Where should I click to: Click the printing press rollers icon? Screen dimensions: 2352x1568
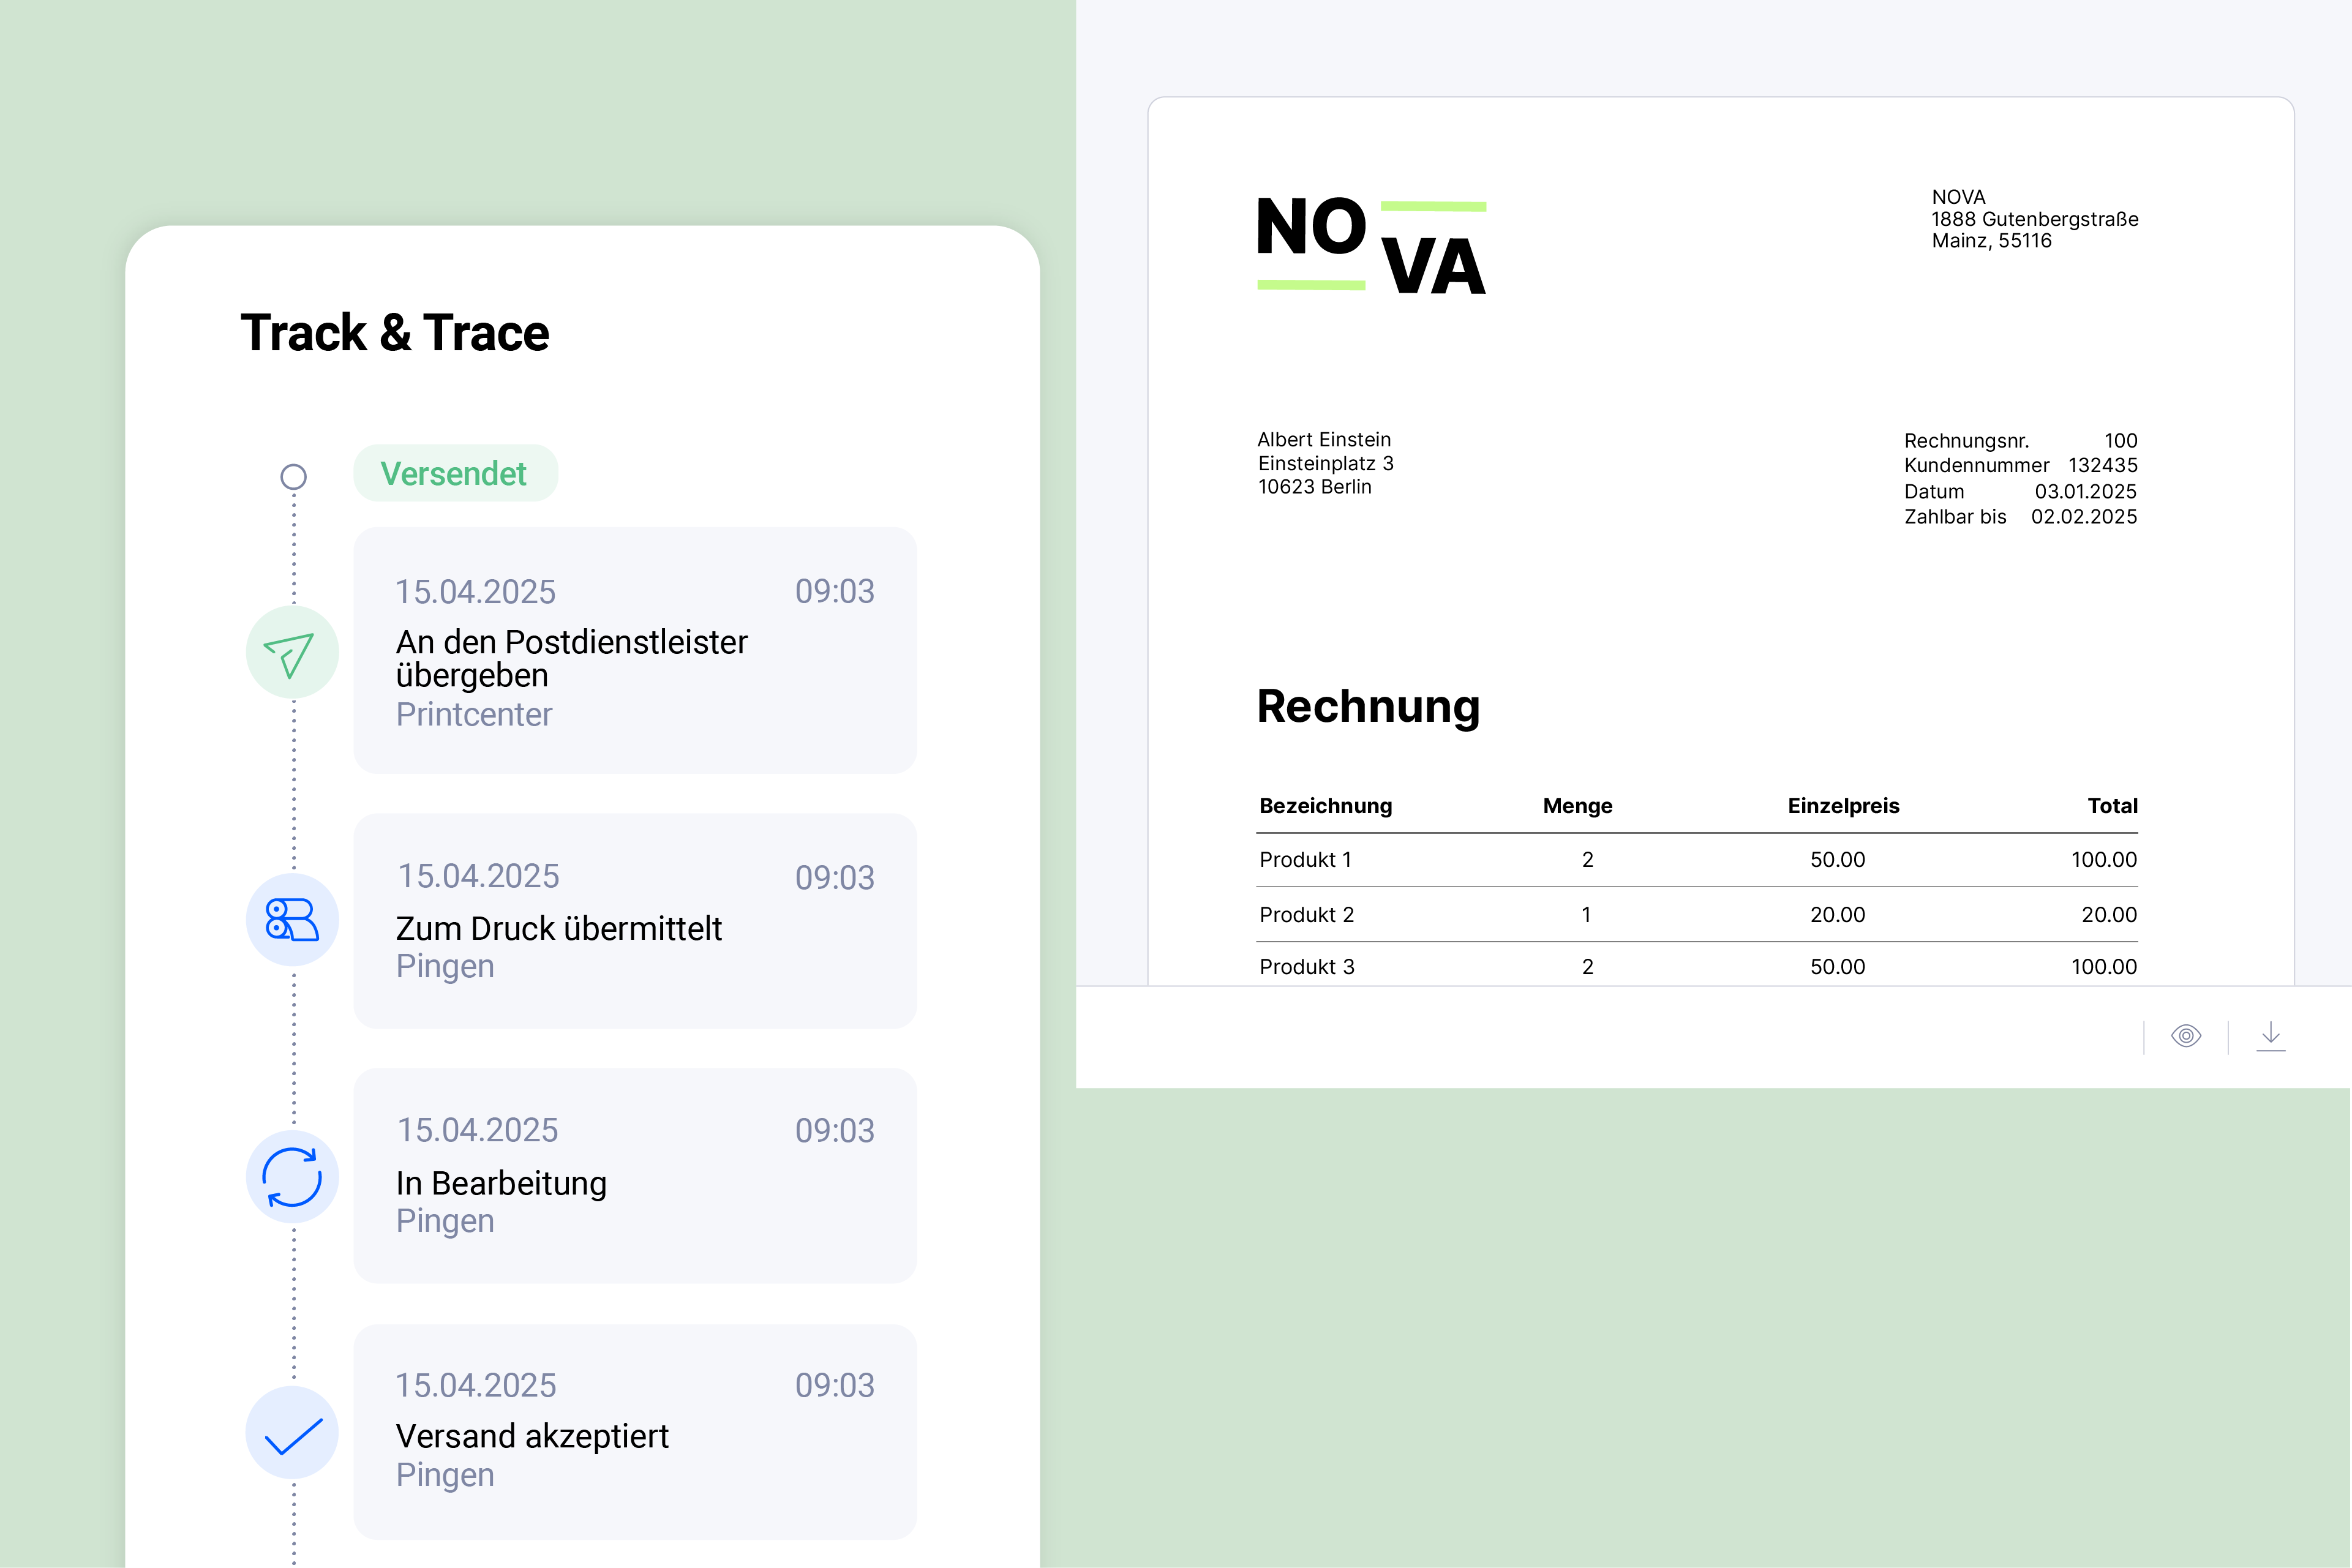point(292,920)
